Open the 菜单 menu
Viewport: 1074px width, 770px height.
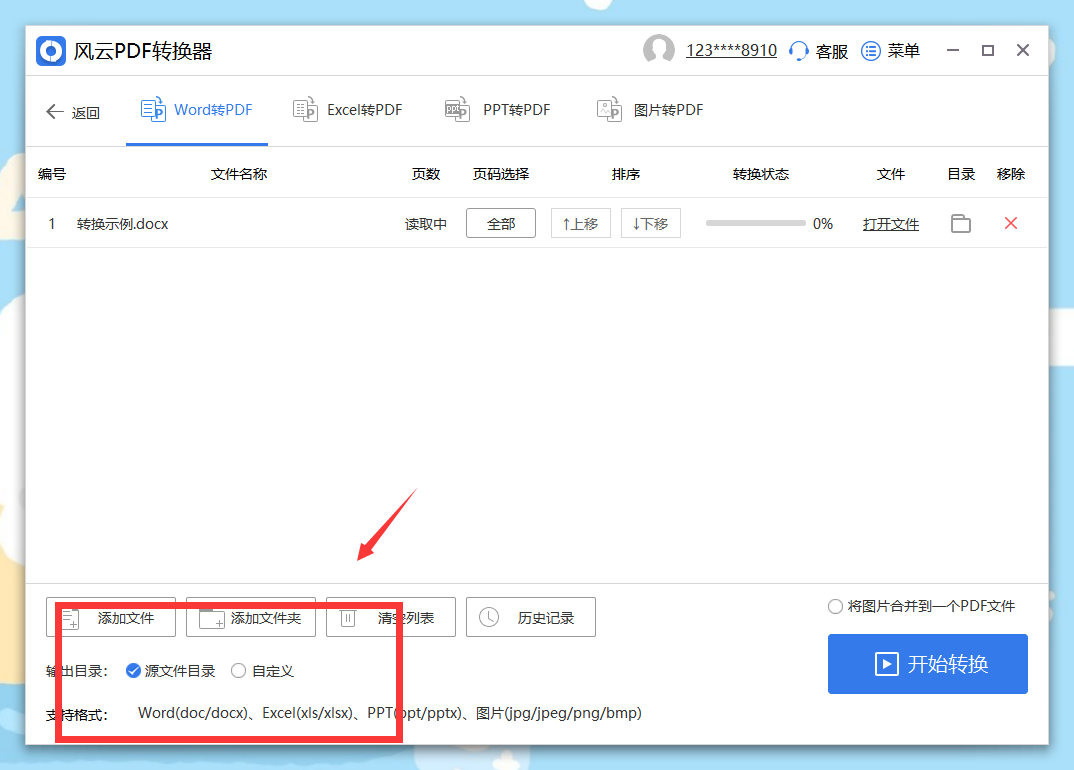click(x=890, y=51)
